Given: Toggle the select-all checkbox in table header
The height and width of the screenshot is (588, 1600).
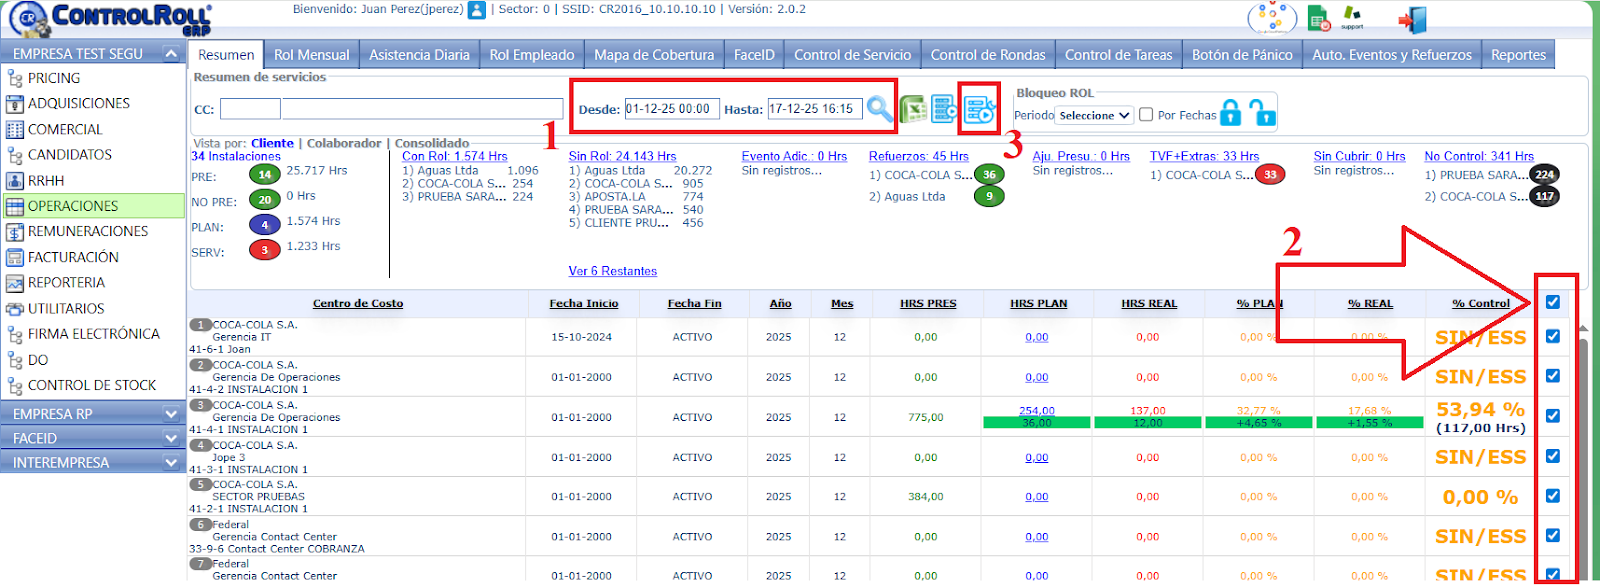Looking at the screenshot, I should tap(1553, 302).
